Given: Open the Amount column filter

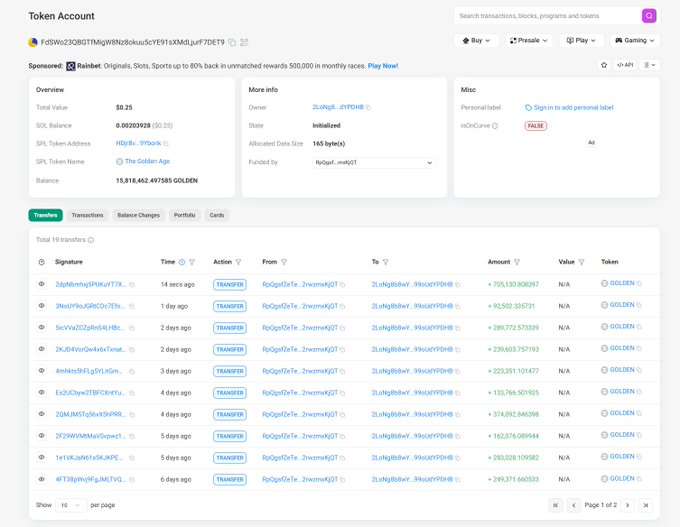Looking at the screenshot, I should [517, 262].
